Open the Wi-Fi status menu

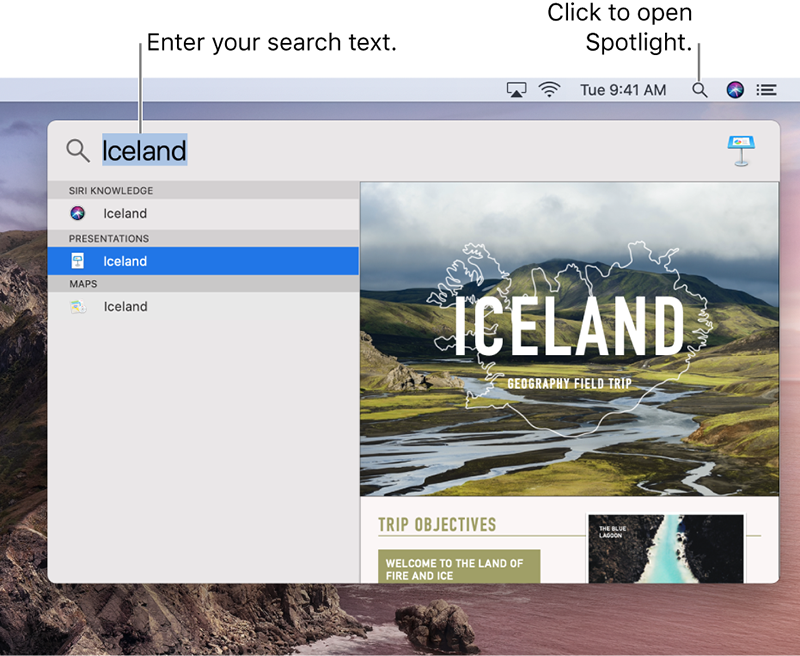pyautogui.click(x=549, y=90)
